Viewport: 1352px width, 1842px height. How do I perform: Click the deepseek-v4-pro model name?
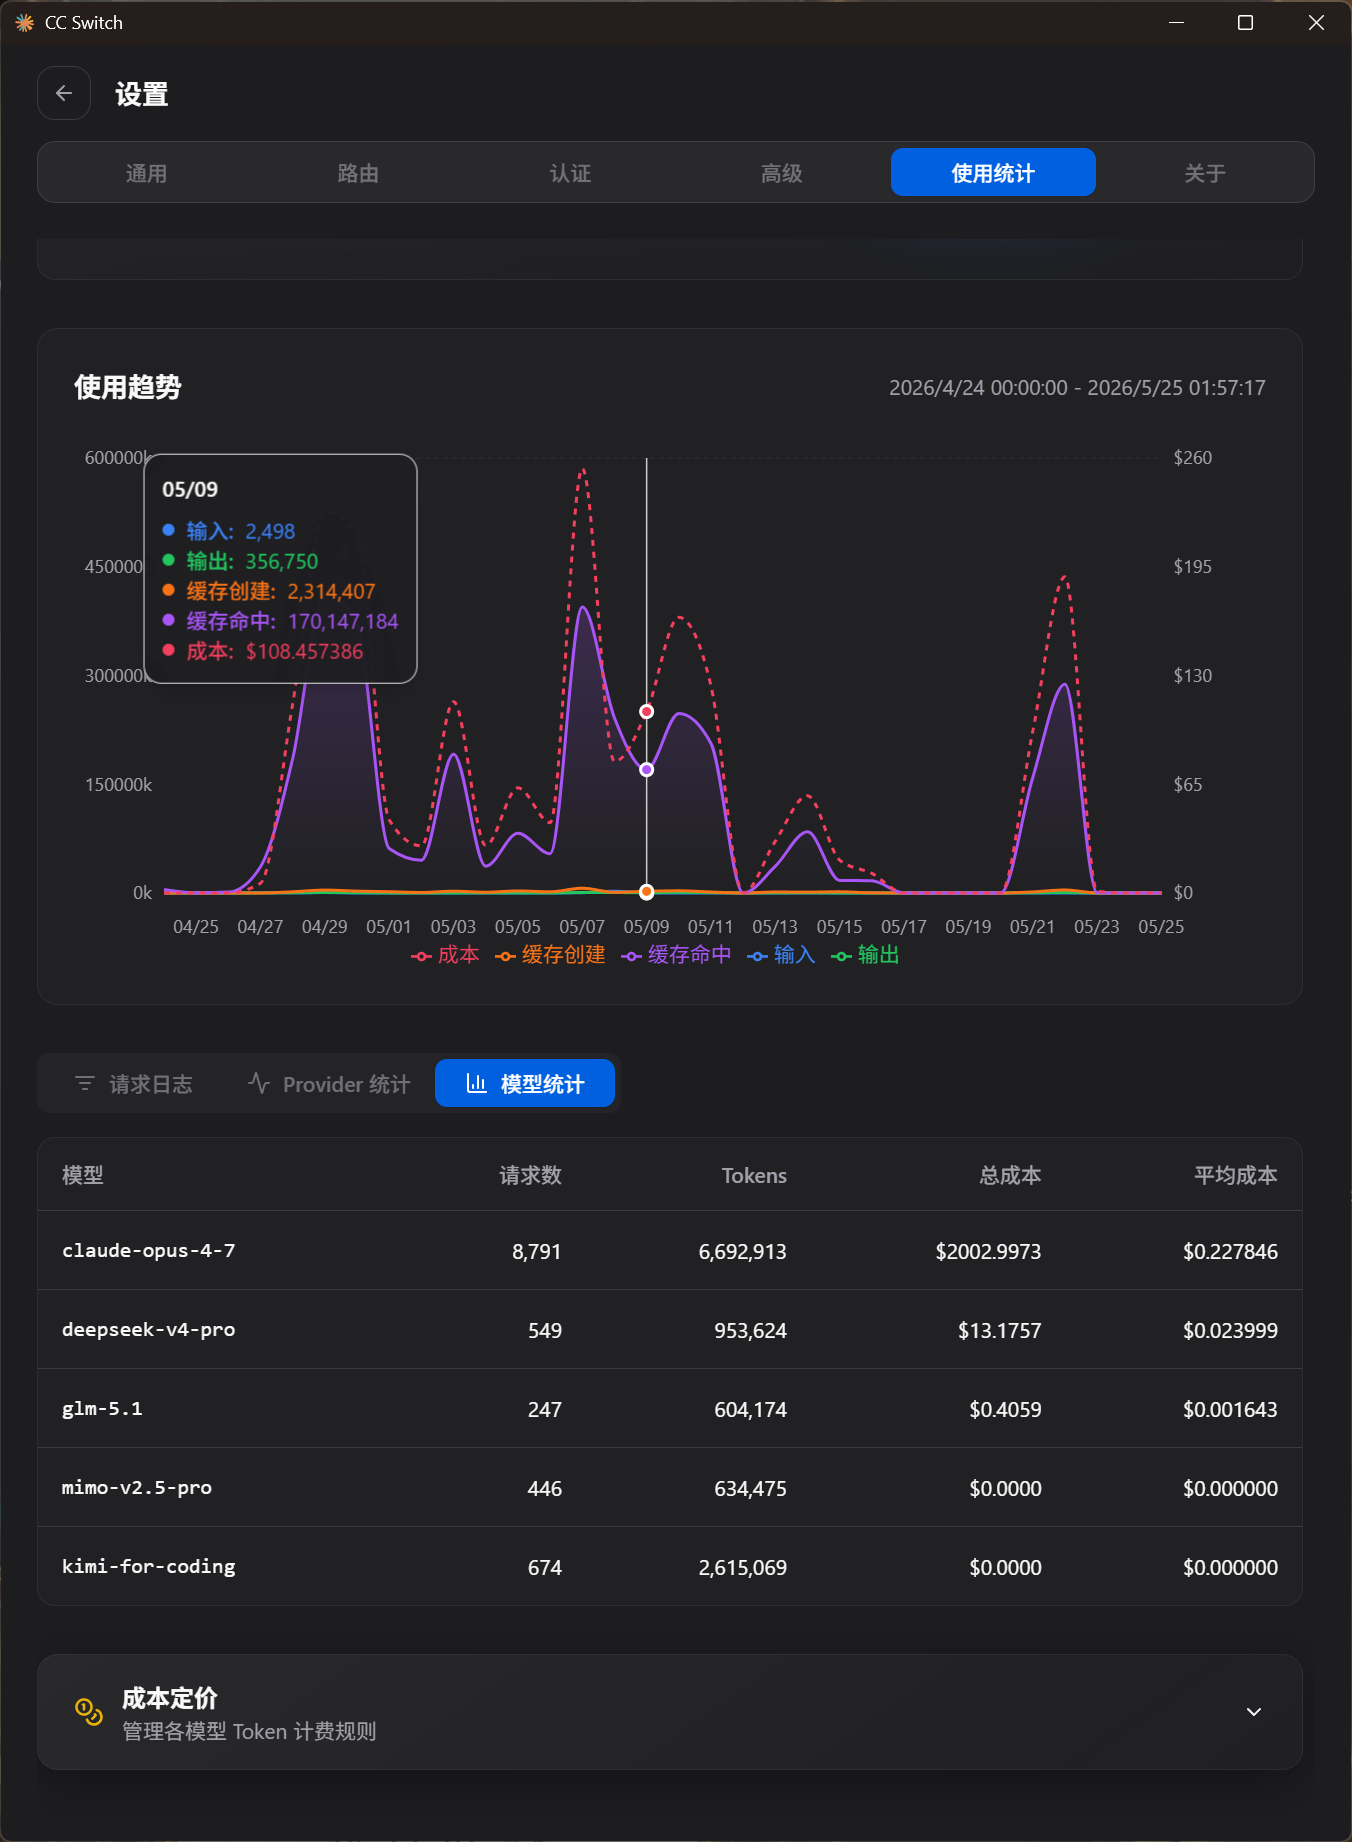pyautogui.click(x=149, y=1329)
